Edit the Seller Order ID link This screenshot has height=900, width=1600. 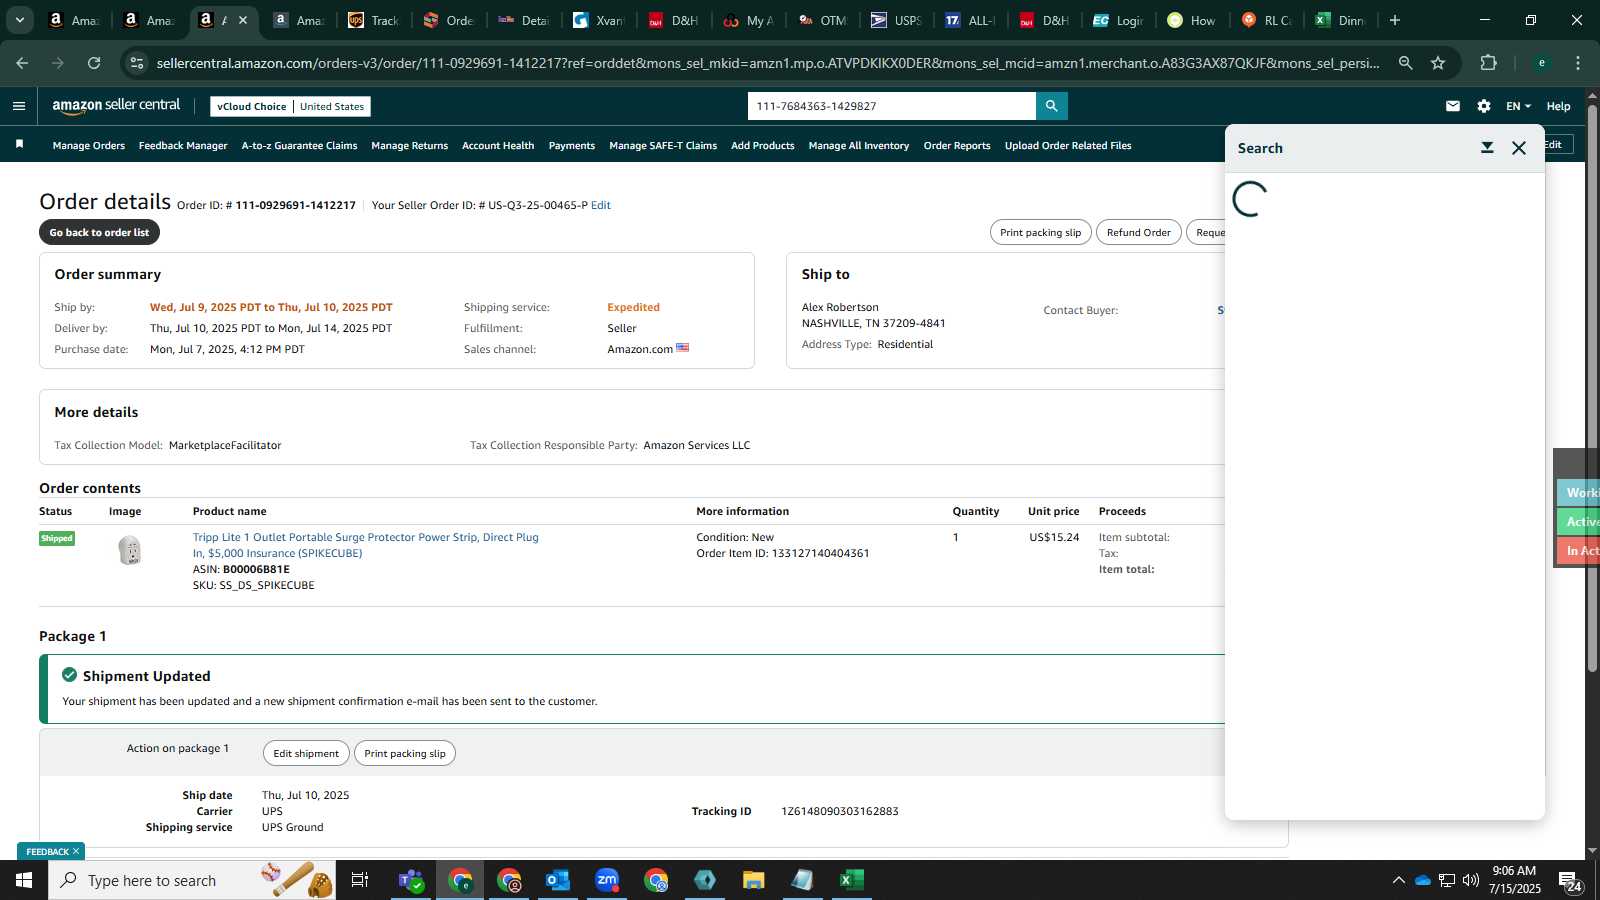pyautogui.click(x=601, y=205)
